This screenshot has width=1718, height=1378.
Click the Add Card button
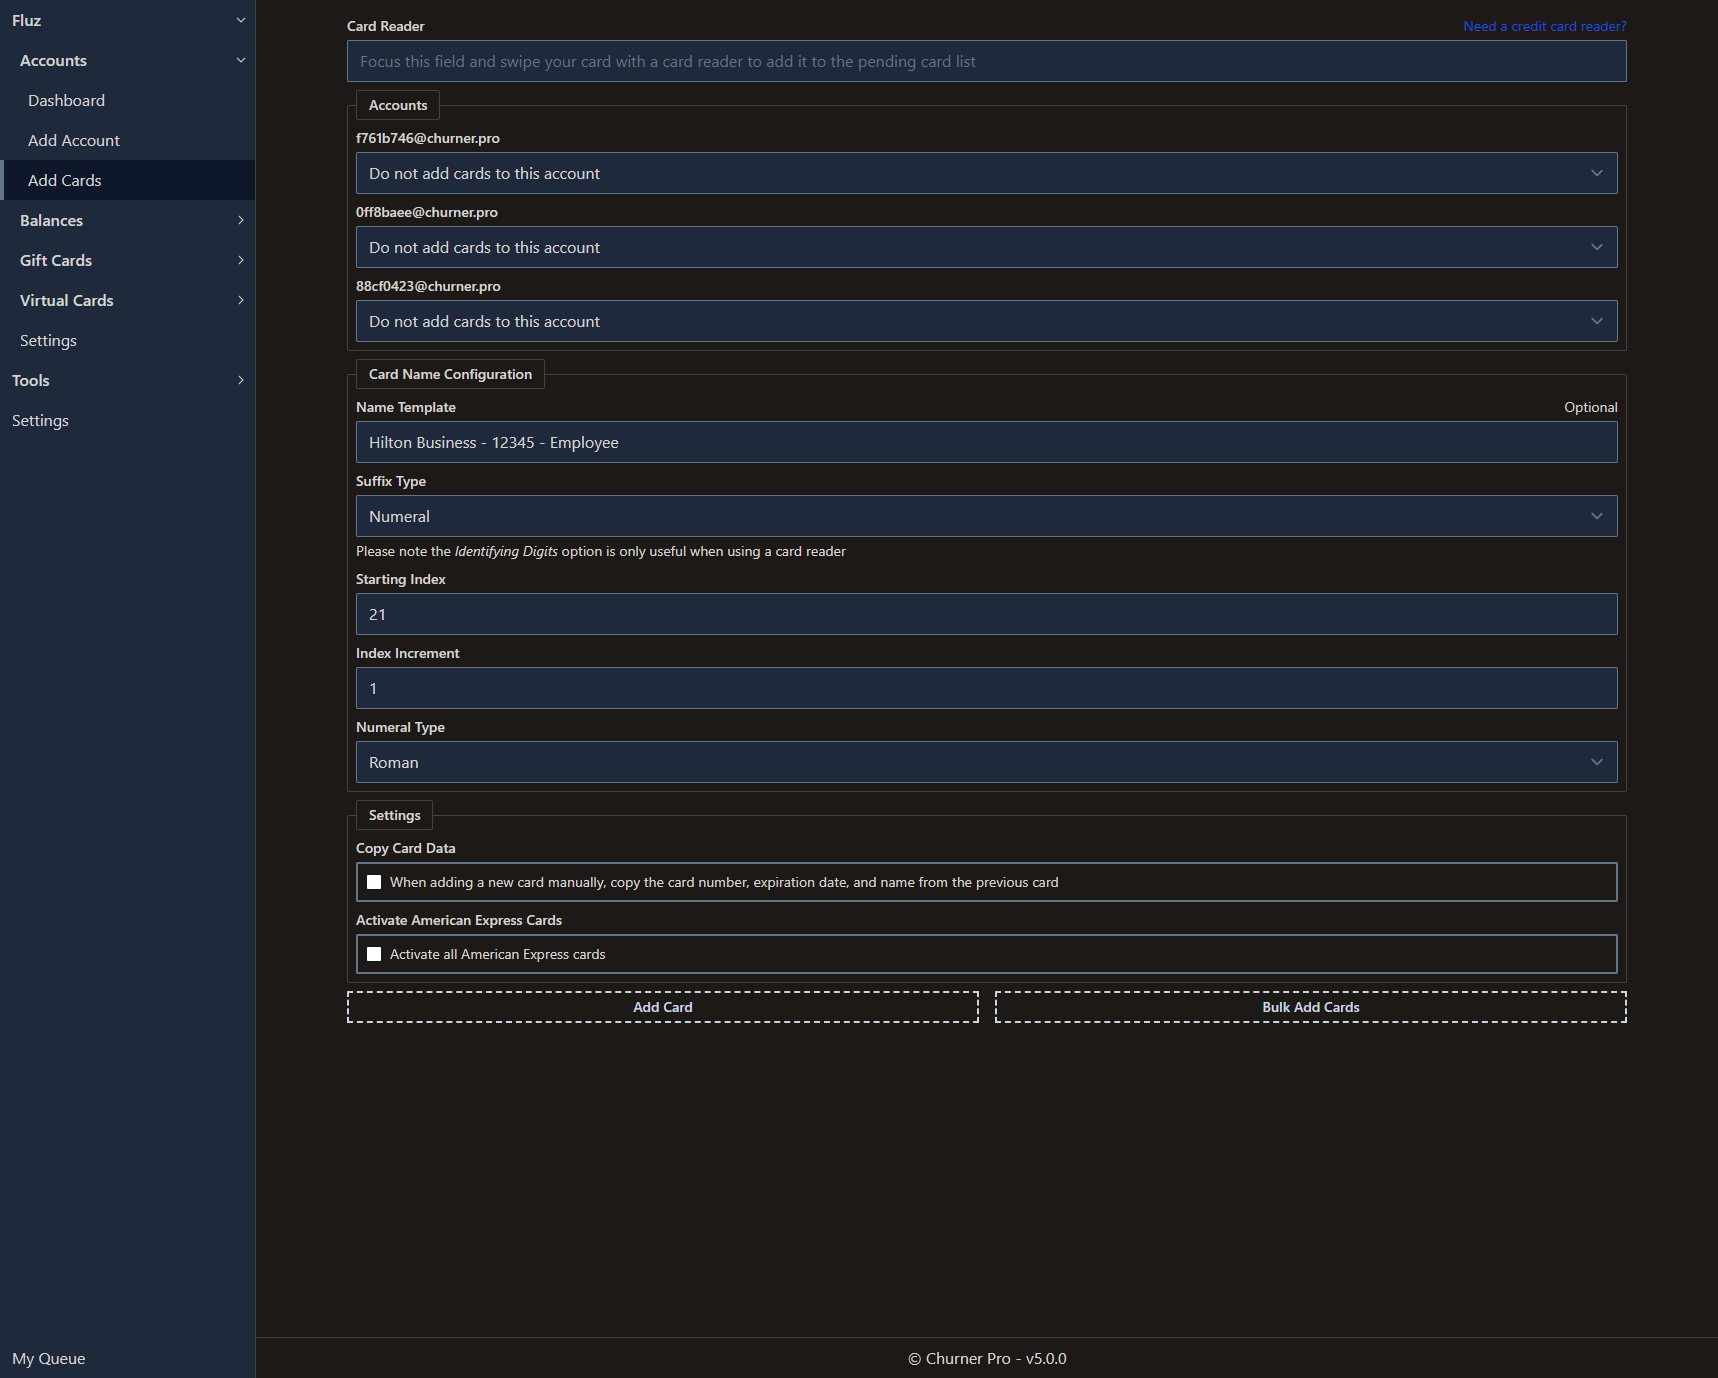coord(662,1007)
